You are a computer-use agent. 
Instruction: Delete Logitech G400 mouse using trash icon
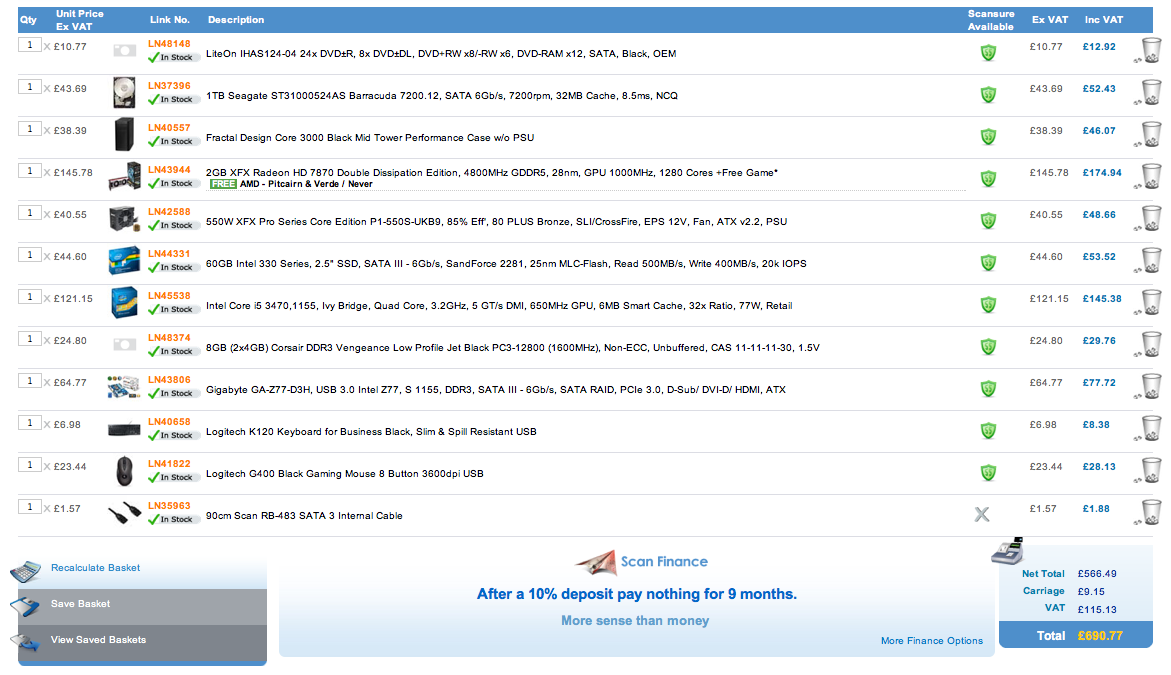click(x=1151, y=470)
